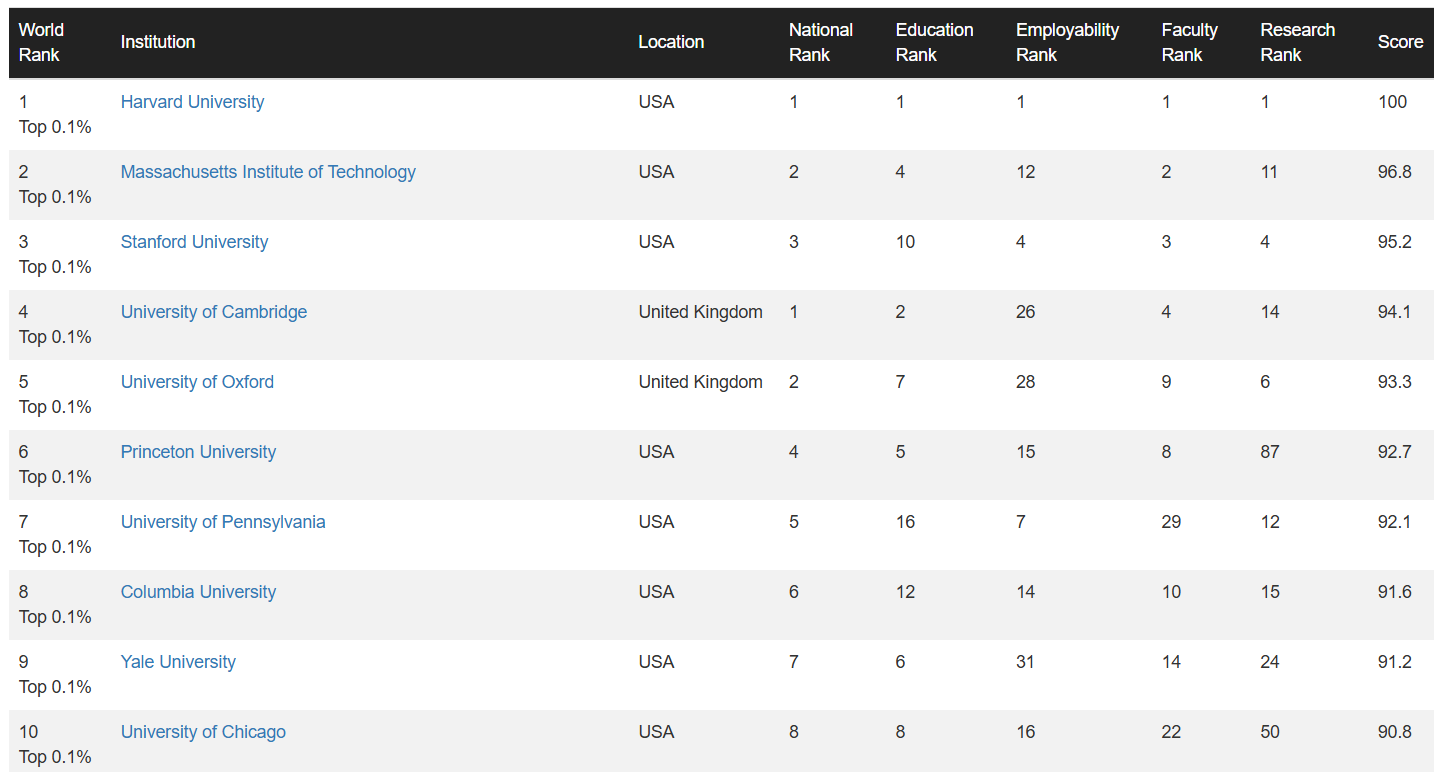This screenshot has width=1434, height=772.
Task: Click United Kingdom in Oxford row
Action: [x=700, y=382]
